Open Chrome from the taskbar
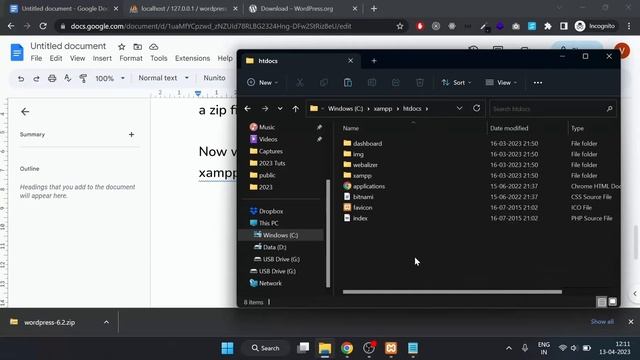Viewport: 640px width, 360px height. (347, 348)
